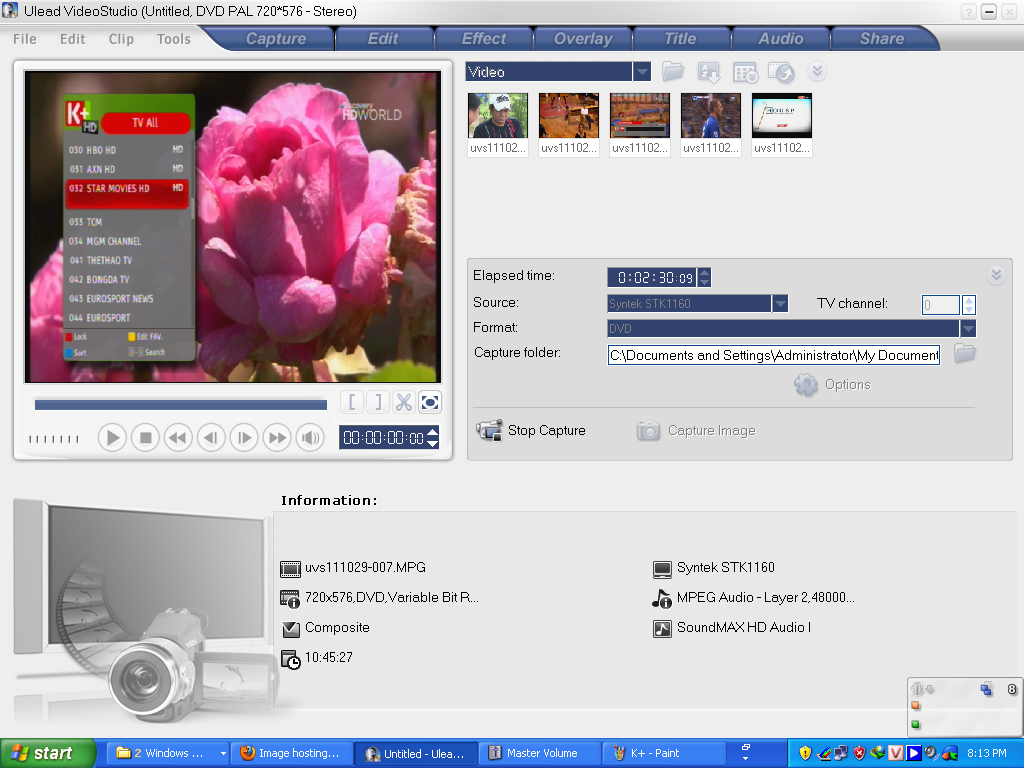Open the Edit menu in menu bar
Image resolution: width=1024 pixels, height=768 pixels.
(x=72, y=39)
